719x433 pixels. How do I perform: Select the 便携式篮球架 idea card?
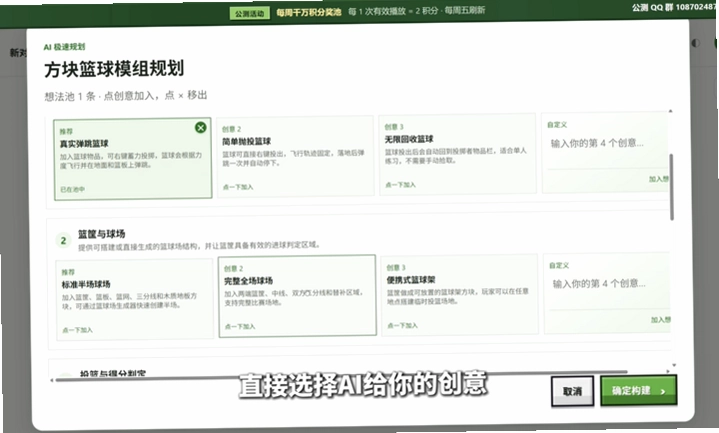coord(459,294)
